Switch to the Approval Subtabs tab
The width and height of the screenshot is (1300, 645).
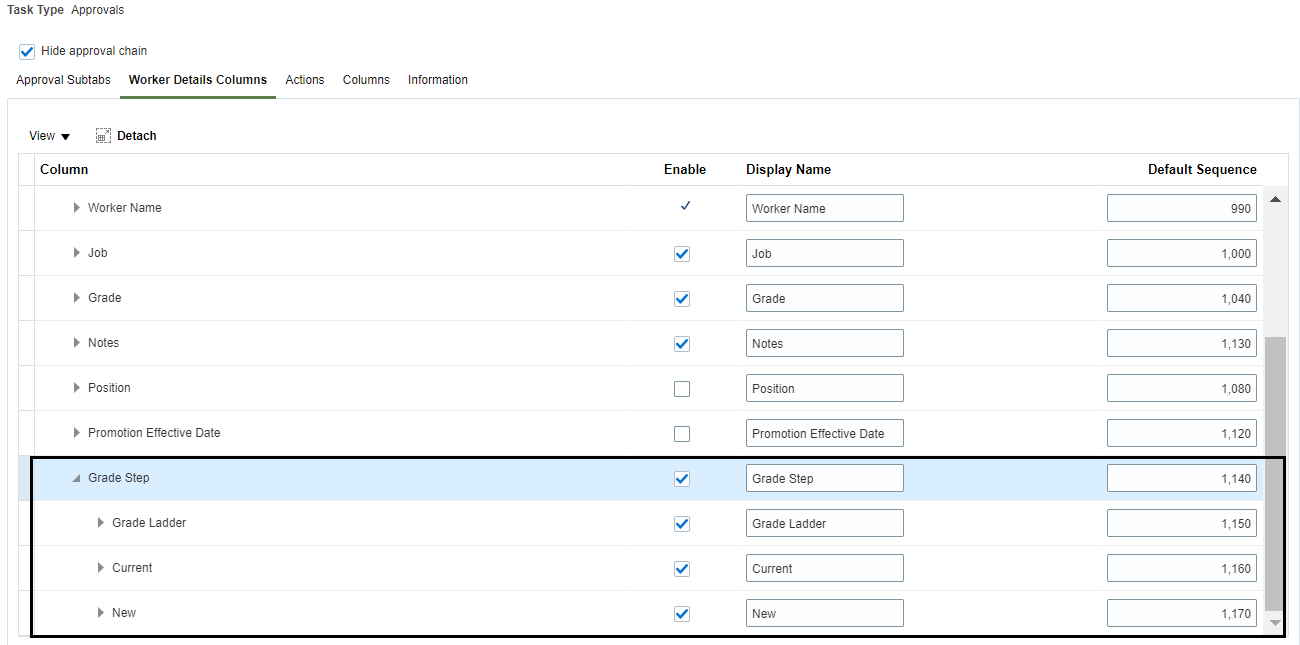pyautogui.click(x=63, y=80)
